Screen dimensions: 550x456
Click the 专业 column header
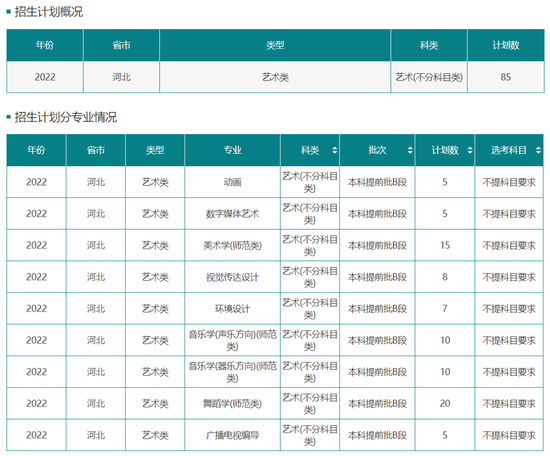point(233,150)
